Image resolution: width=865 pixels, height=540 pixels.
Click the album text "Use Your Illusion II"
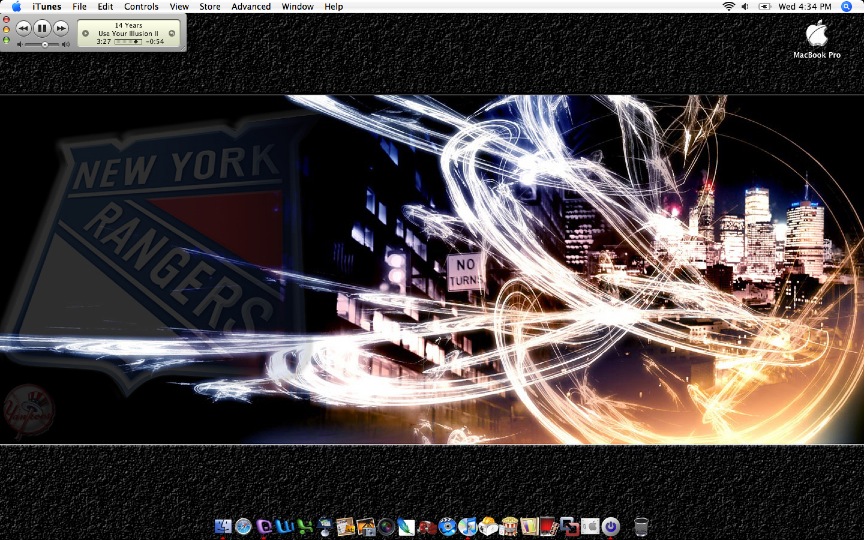coord(129,33)
